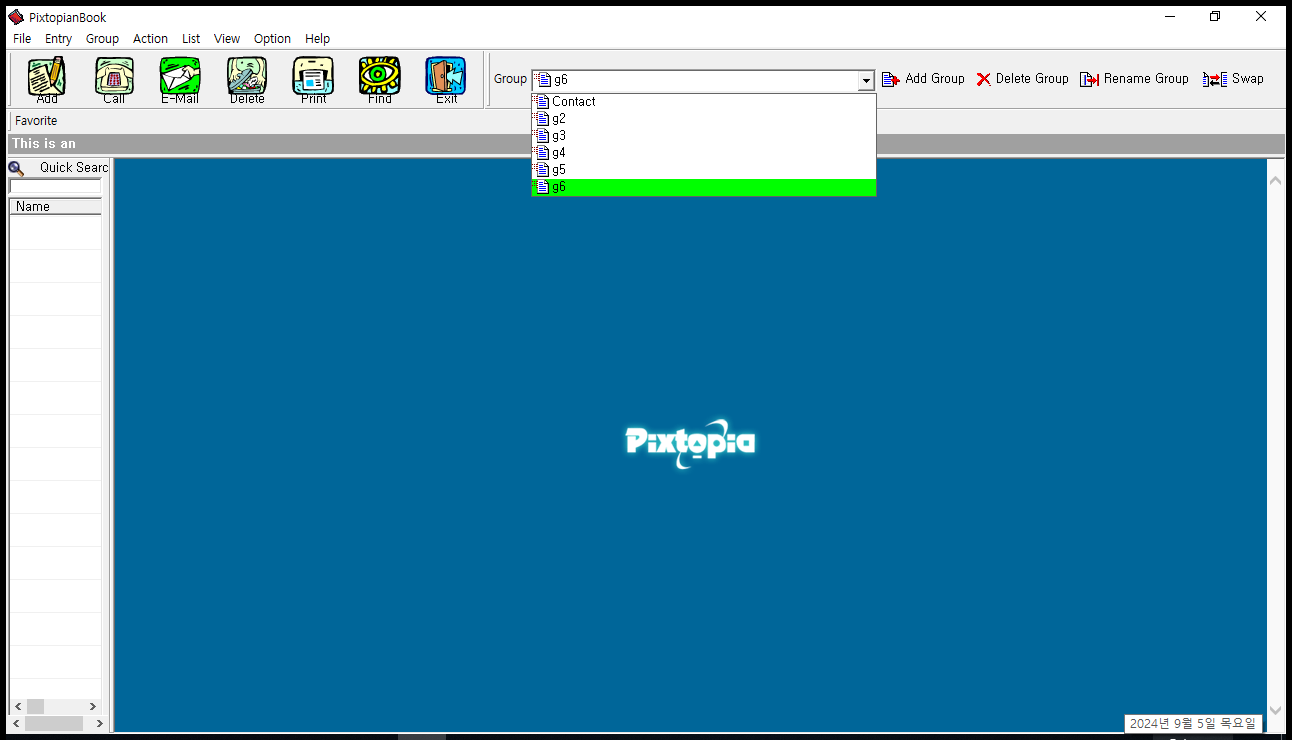The width and height of the screenshot is (1292, 740).
Task: Open the Group menu
Action: click(102, 39)
